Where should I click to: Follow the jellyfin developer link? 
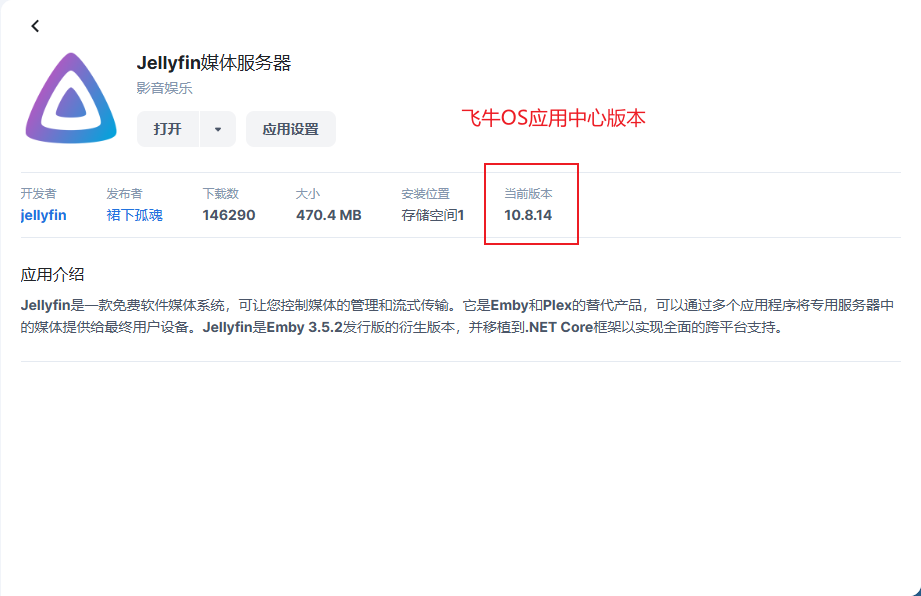coord(43,215)
